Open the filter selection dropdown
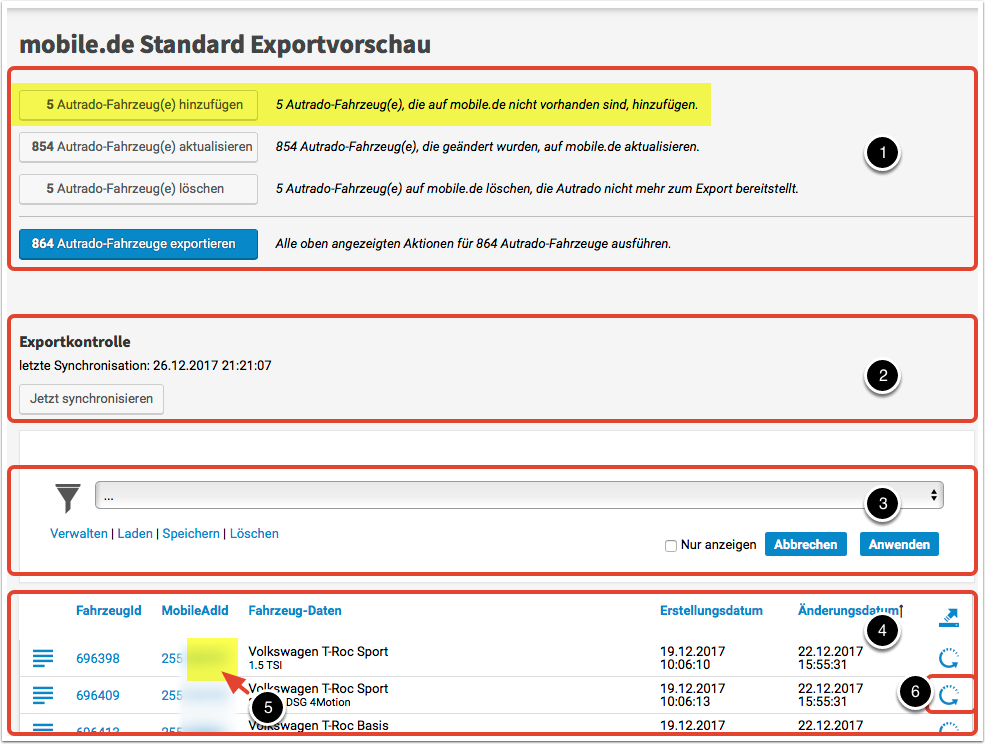Screen dimensions: 985x744 pos(519,495)
